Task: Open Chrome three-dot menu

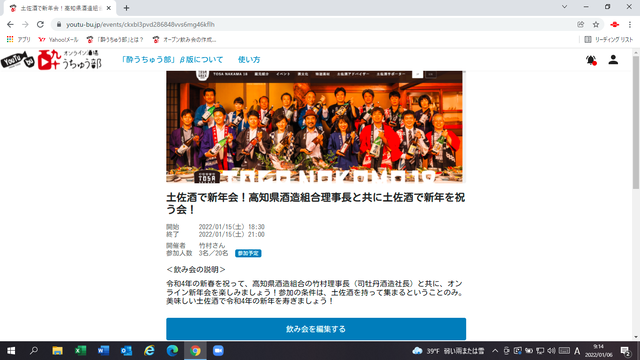Action: click(630, 24)
